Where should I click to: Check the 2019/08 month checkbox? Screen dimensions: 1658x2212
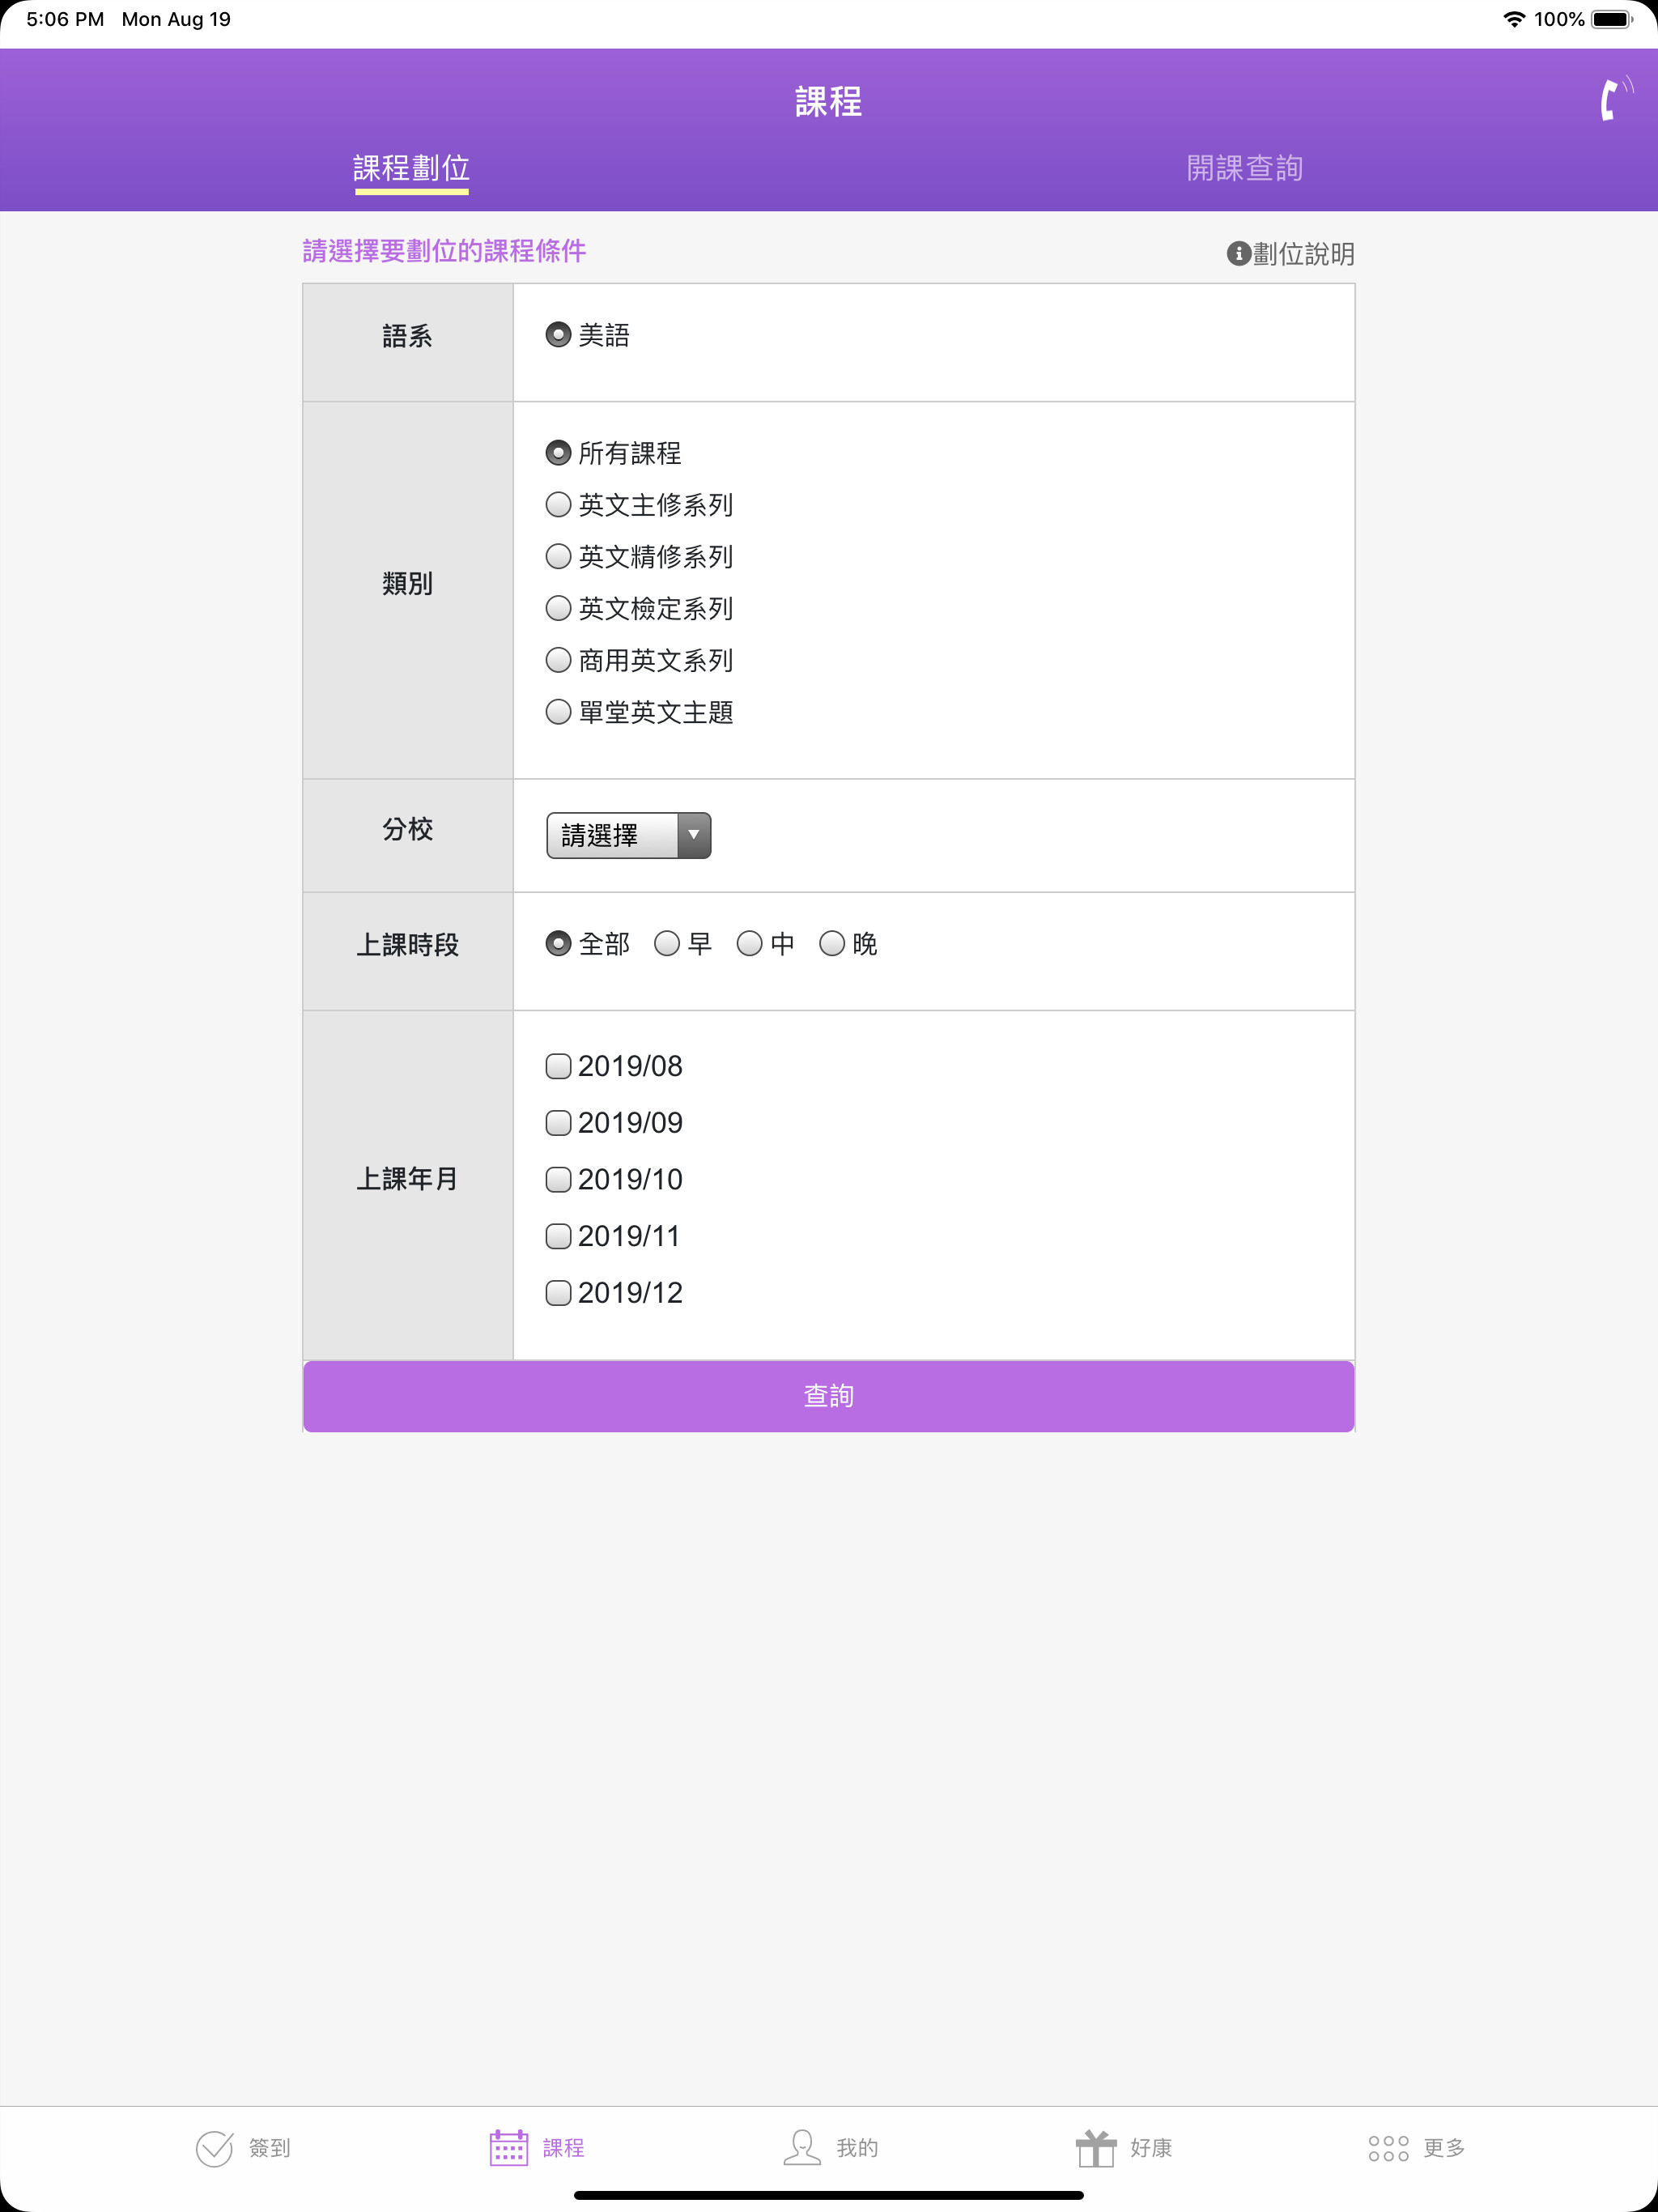pyautogui.click(x=558, y=1066)
